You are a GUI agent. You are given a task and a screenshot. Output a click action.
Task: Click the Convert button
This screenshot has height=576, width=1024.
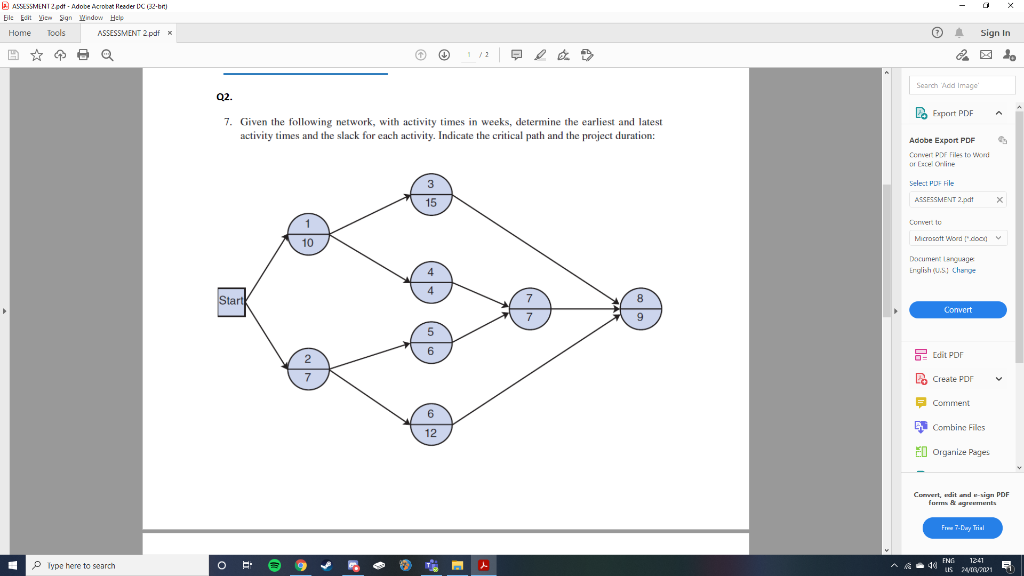(957, 309)
